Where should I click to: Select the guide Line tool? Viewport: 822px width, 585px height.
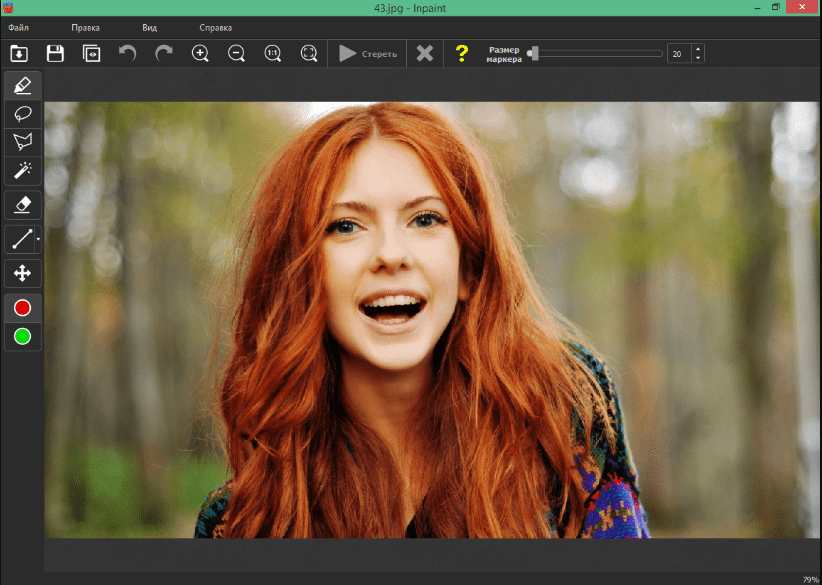[20, 239]
